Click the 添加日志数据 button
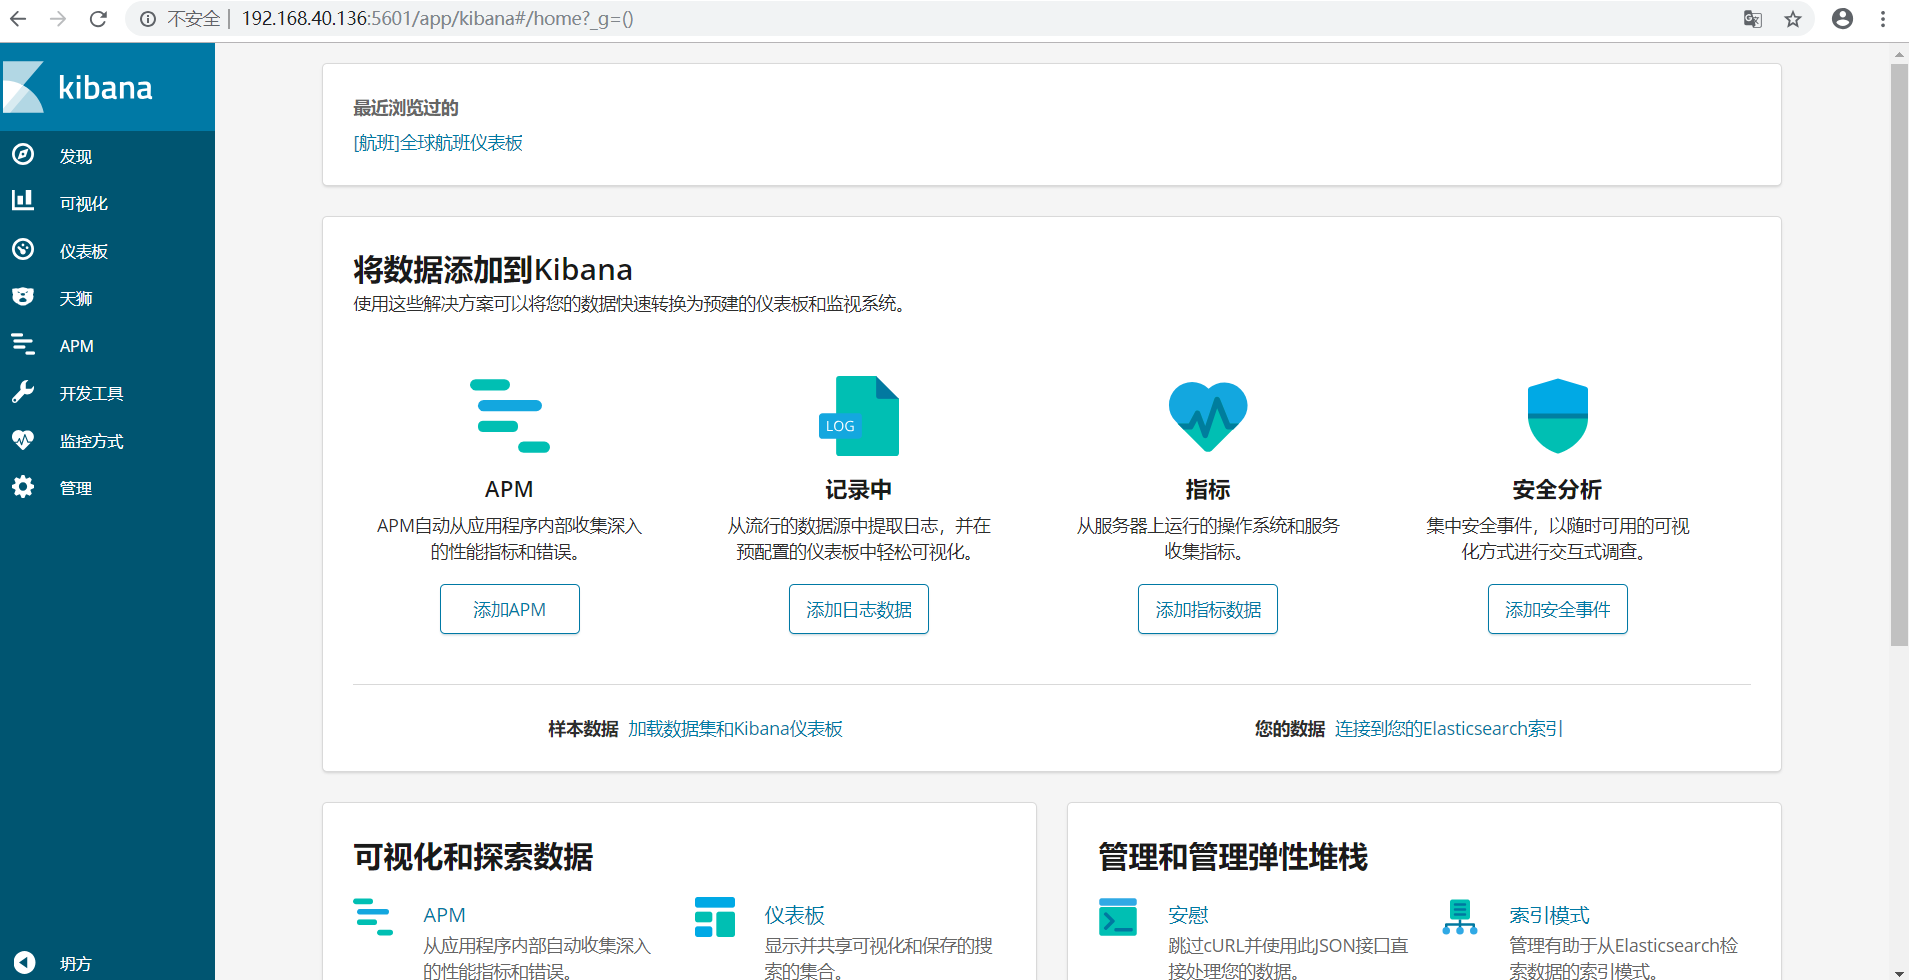The width and height of the screenshot is (1910, 980). tap(859, 609)
